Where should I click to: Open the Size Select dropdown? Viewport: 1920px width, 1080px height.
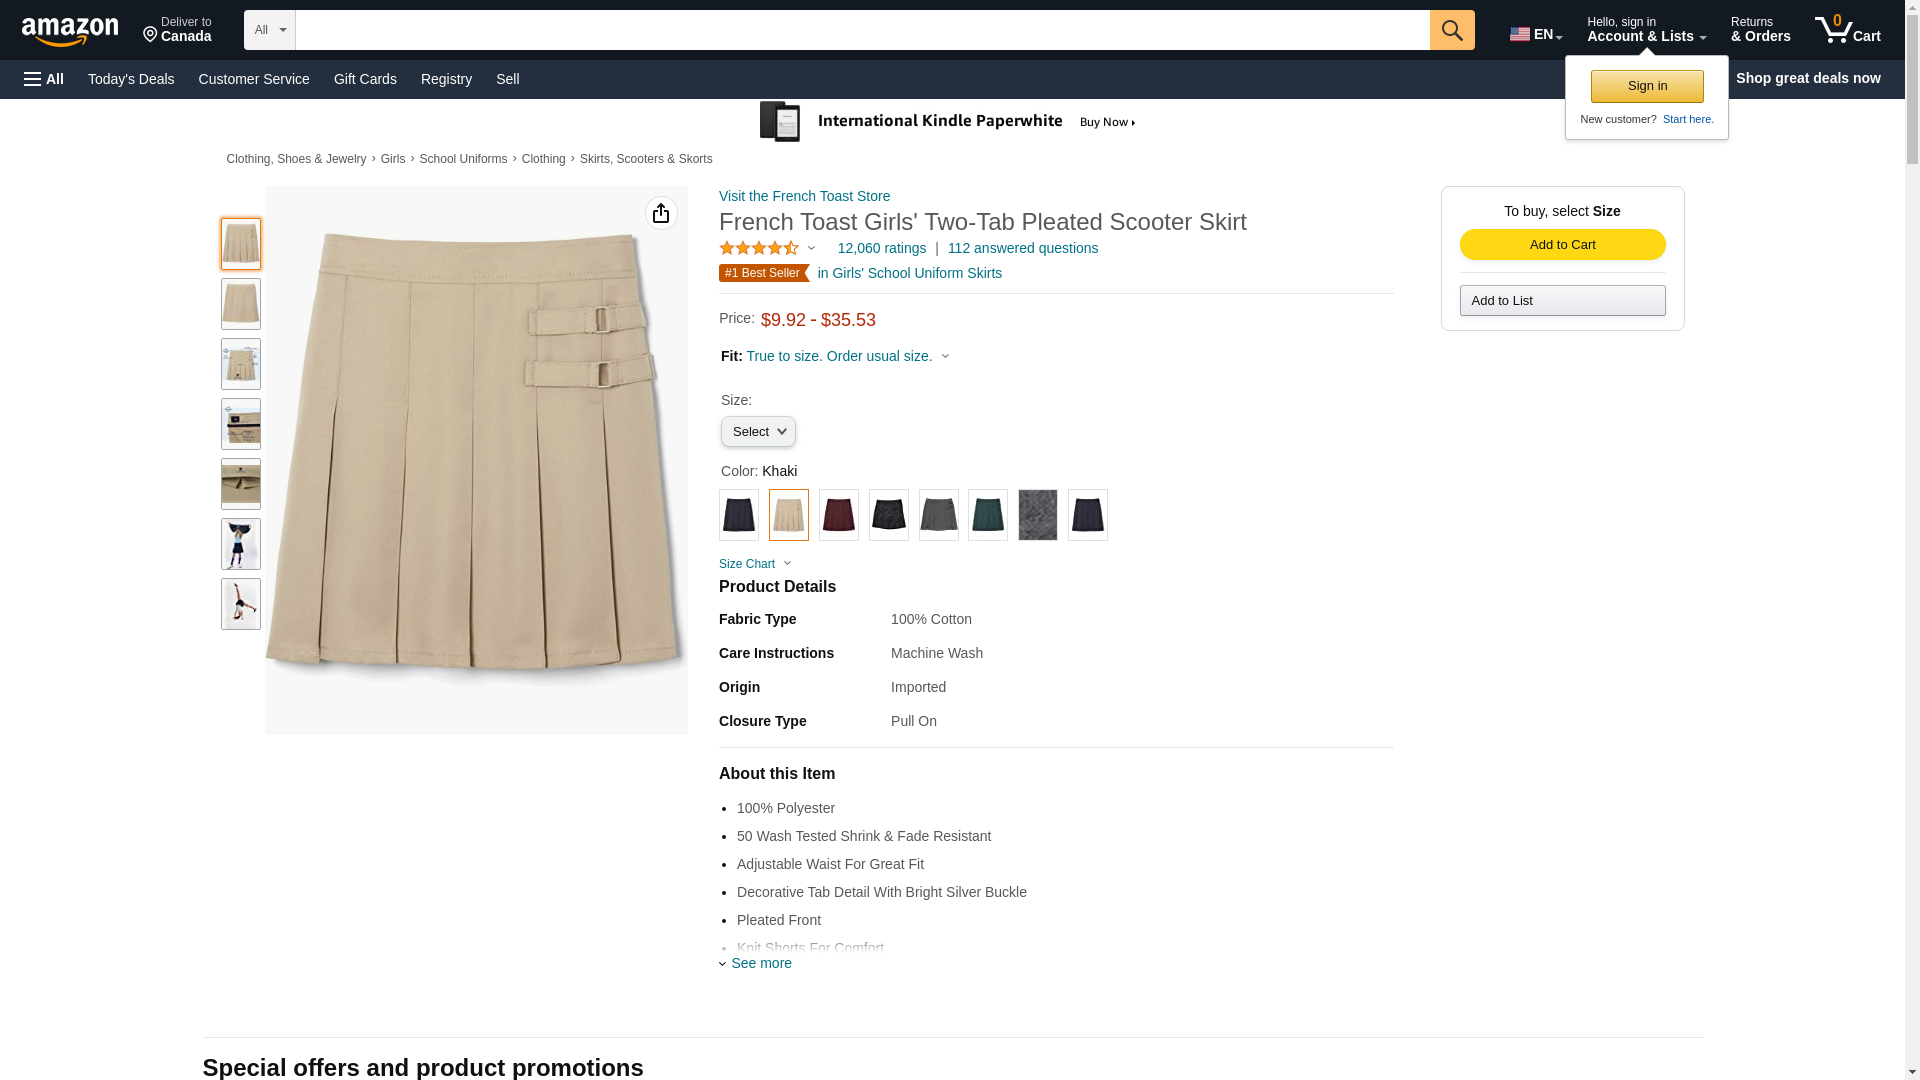758,431
